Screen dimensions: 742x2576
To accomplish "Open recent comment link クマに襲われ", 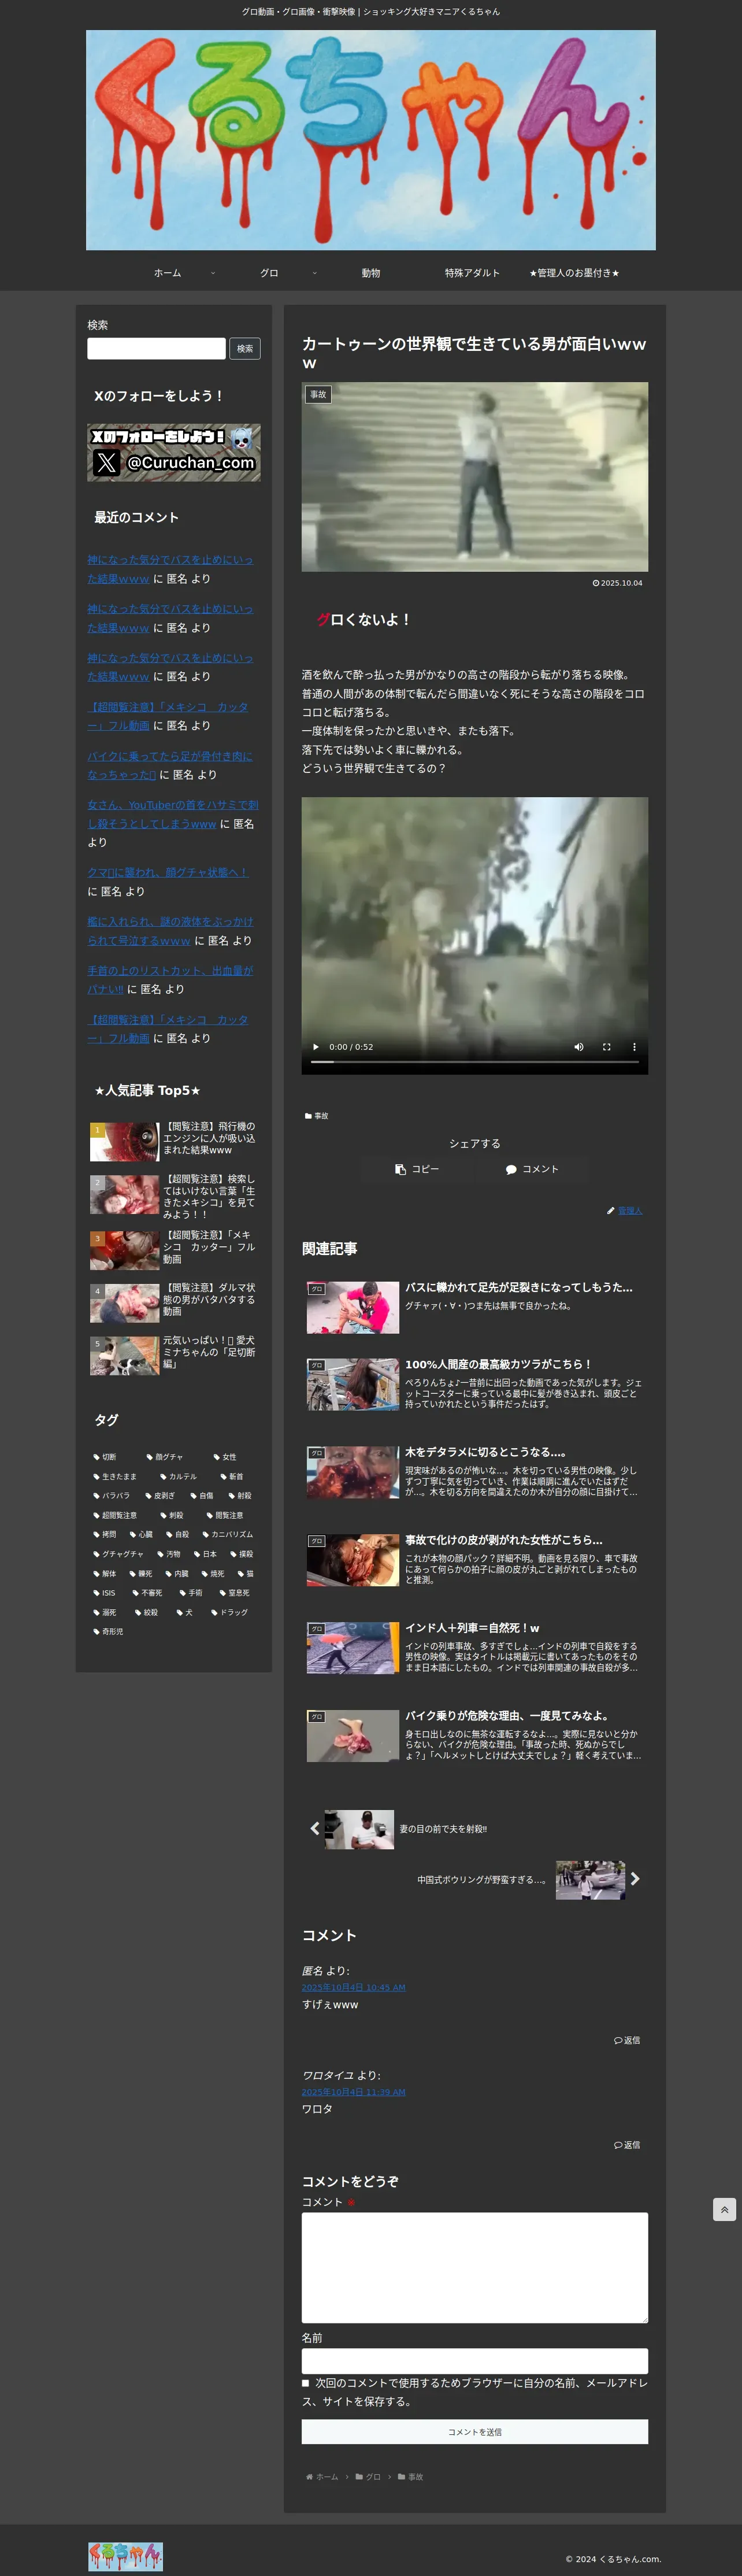I will (x=168, y=872).
